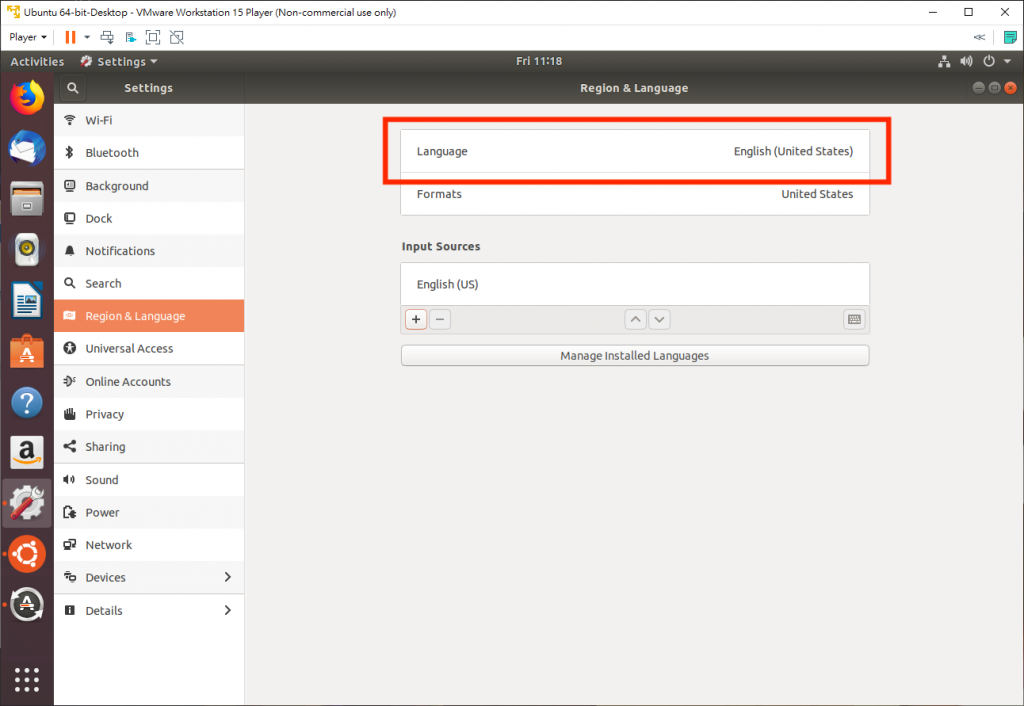The image size is (1024, 706).
Task: Click the Unity mode icon in VMware toolbar
Action: pyautogui.click(x=176, y=37)
